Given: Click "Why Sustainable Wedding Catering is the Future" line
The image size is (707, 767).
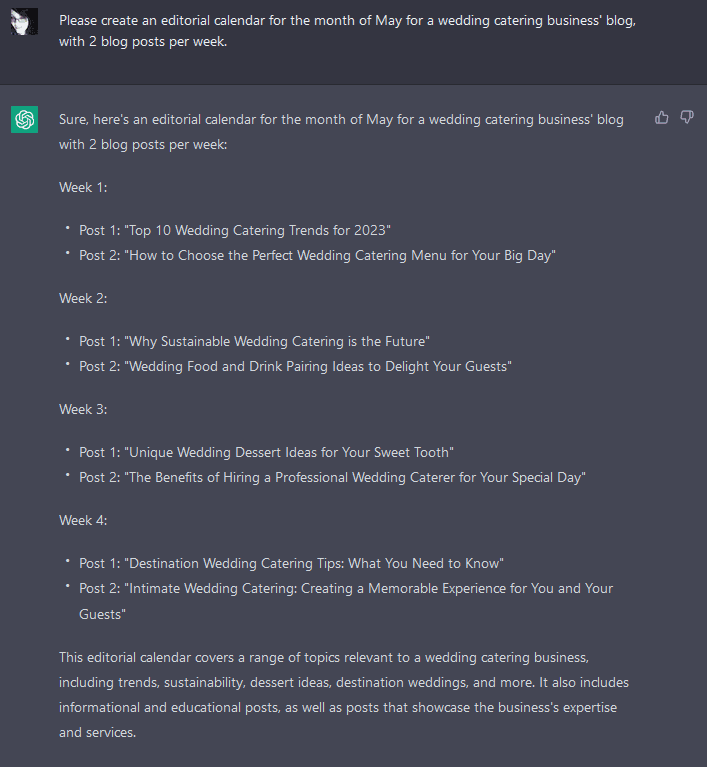Looking at the screenshot, I should coord(254,341).
